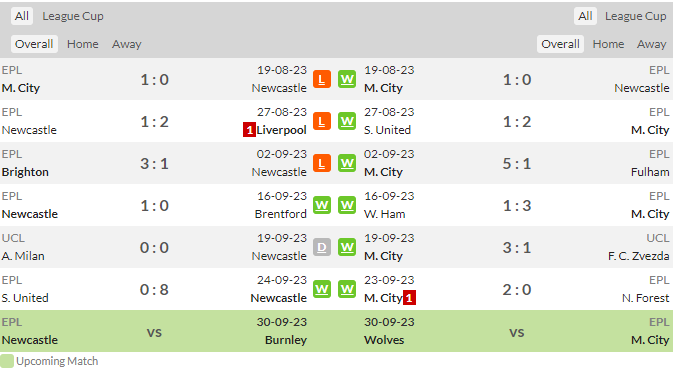Open the 5:1 M. City Fulham score
This screenshot has width=674, height=387.
tap(517, 163)
